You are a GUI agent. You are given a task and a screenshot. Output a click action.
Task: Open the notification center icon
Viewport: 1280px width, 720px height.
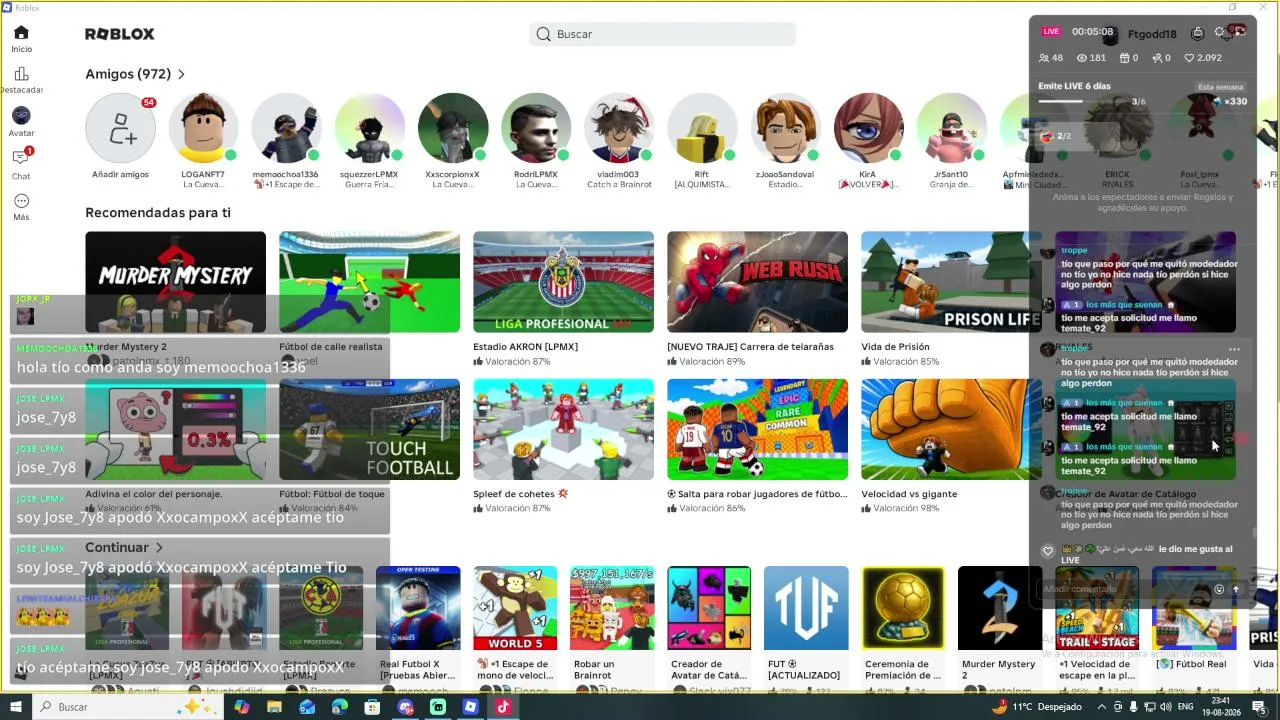coord(1259,707)
